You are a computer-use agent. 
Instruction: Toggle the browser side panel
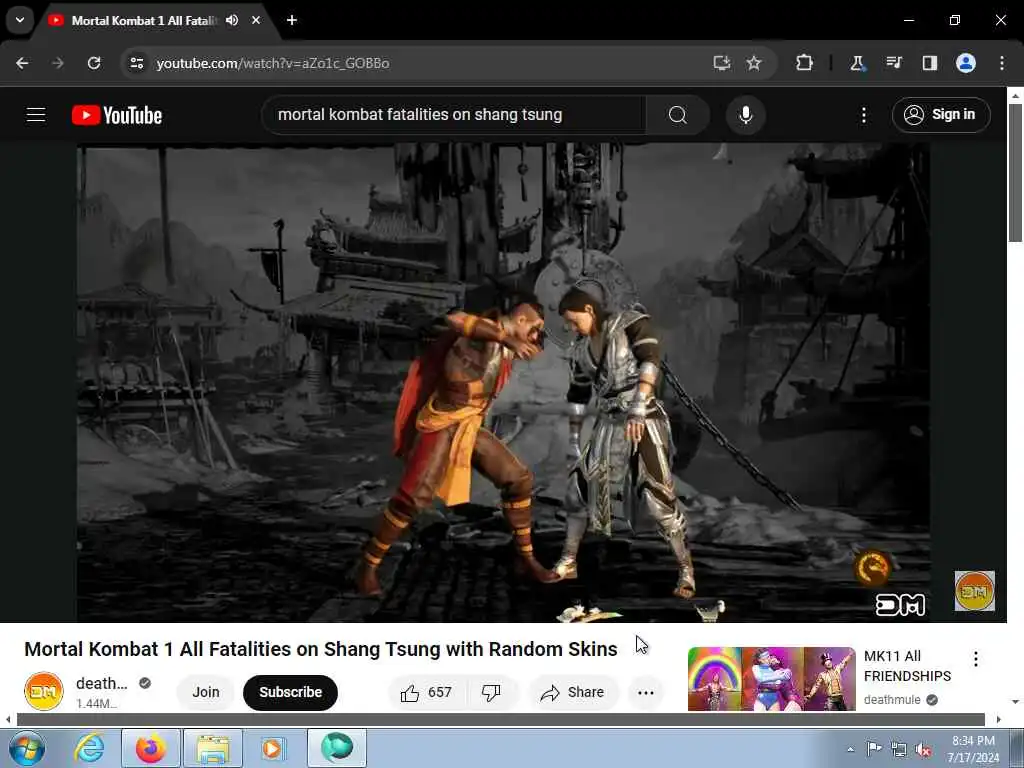pos(930,63)
